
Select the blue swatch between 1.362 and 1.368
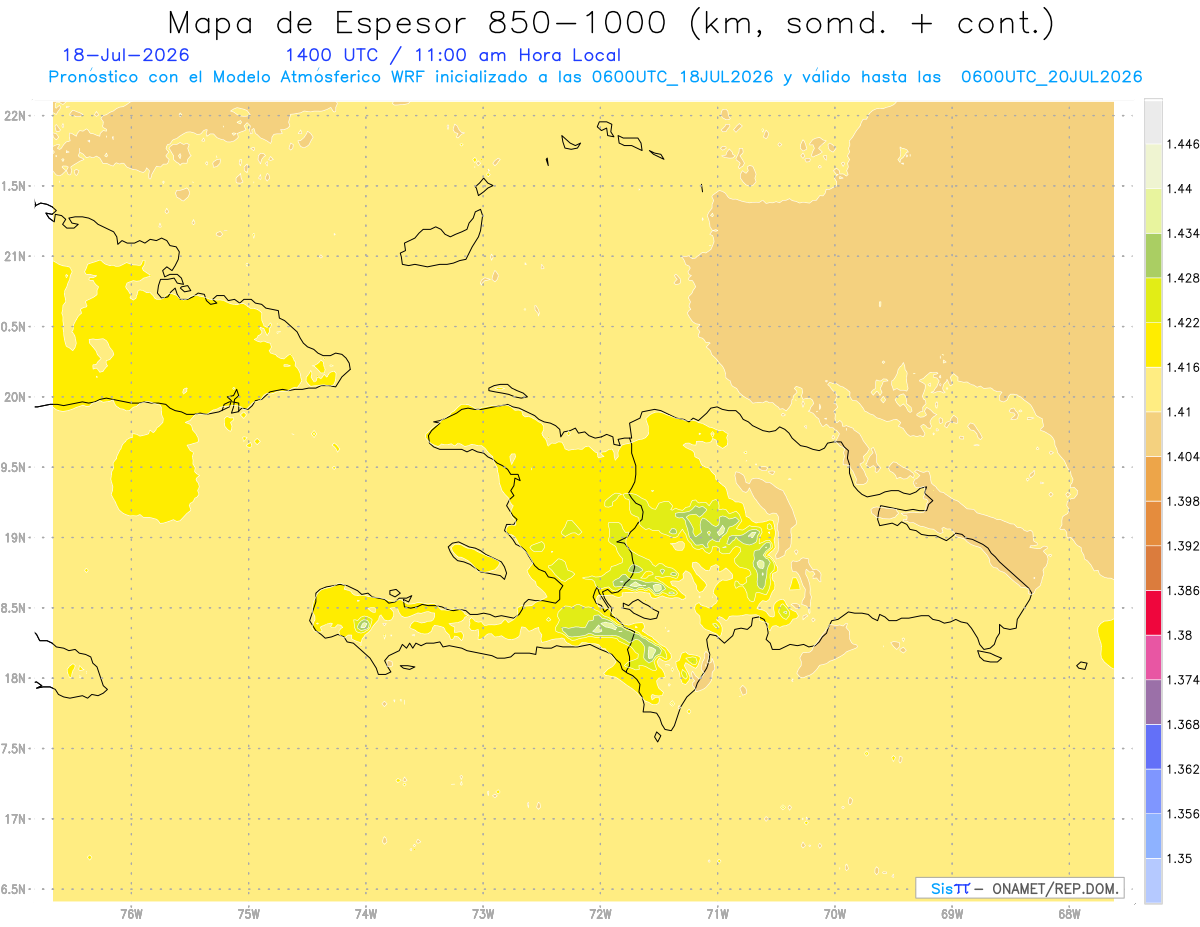coord(1153,747)
